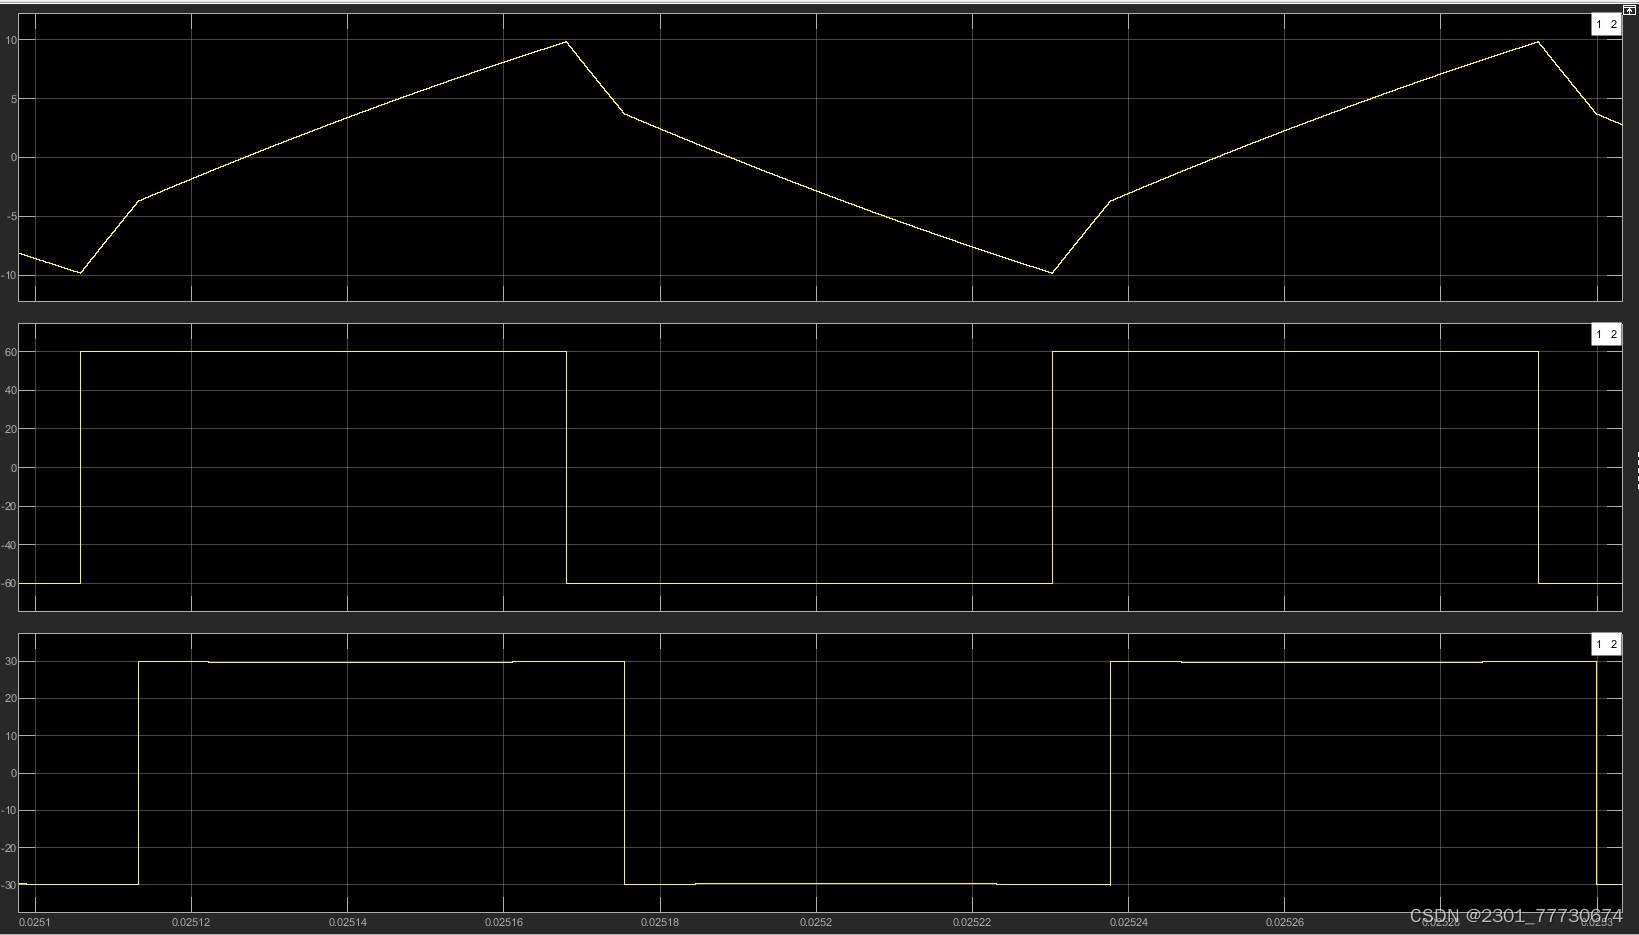Toggle signal 1 in bottom plot legend
1639x935 pixels.
[1599, 644]
